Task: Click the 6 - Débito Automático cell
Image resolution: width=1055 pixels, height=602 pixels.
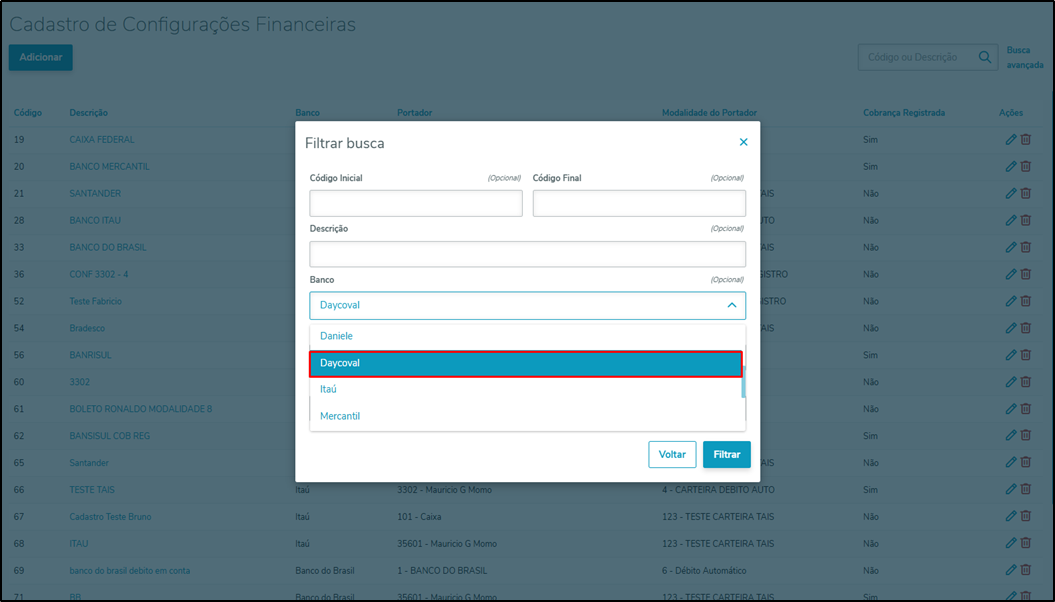Action: (x=704, y=570)
